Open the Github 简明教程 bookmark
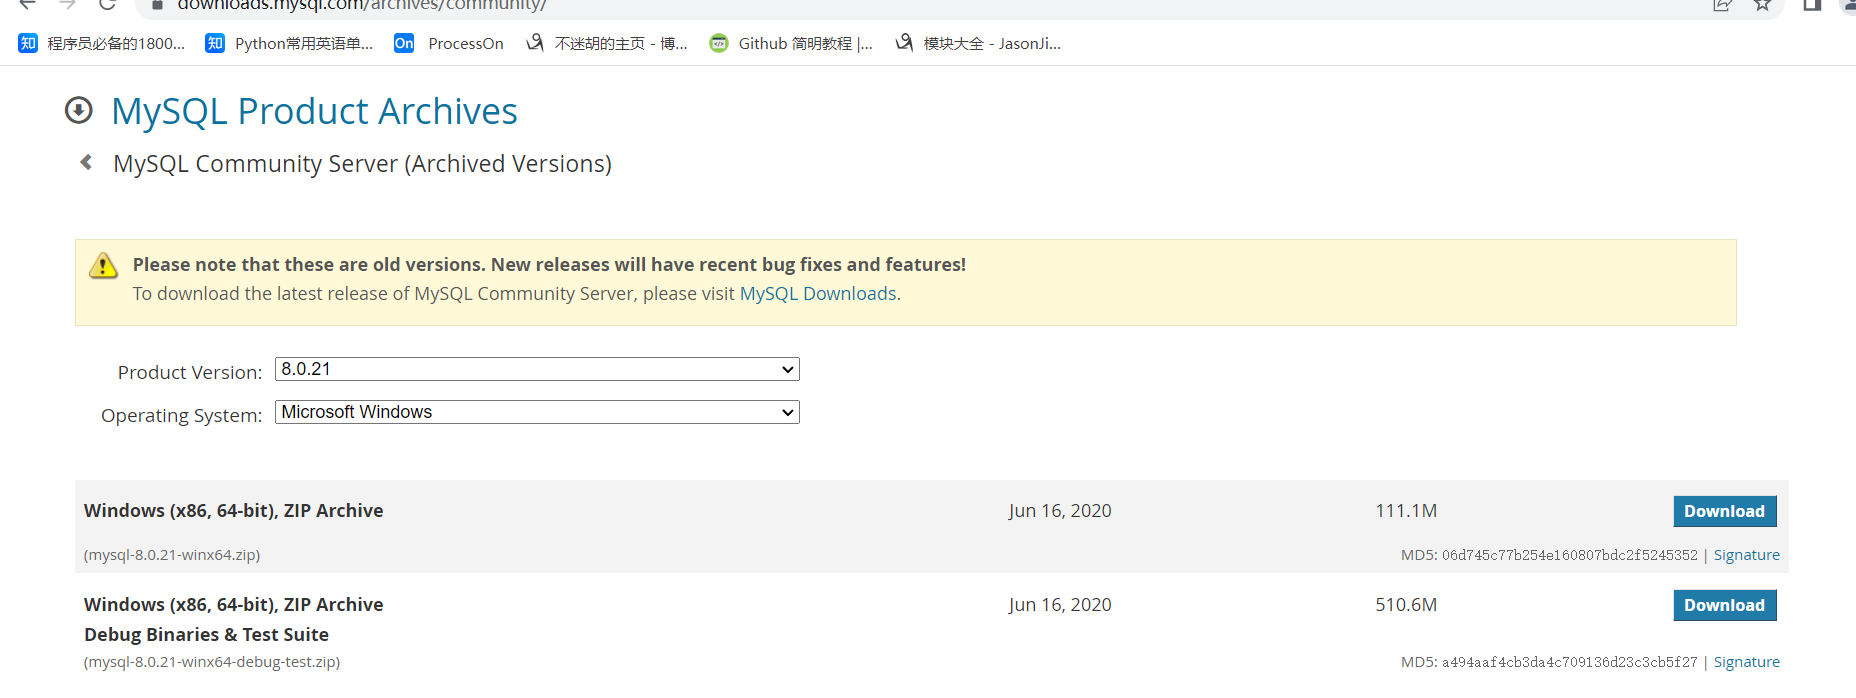 [791, 43]
